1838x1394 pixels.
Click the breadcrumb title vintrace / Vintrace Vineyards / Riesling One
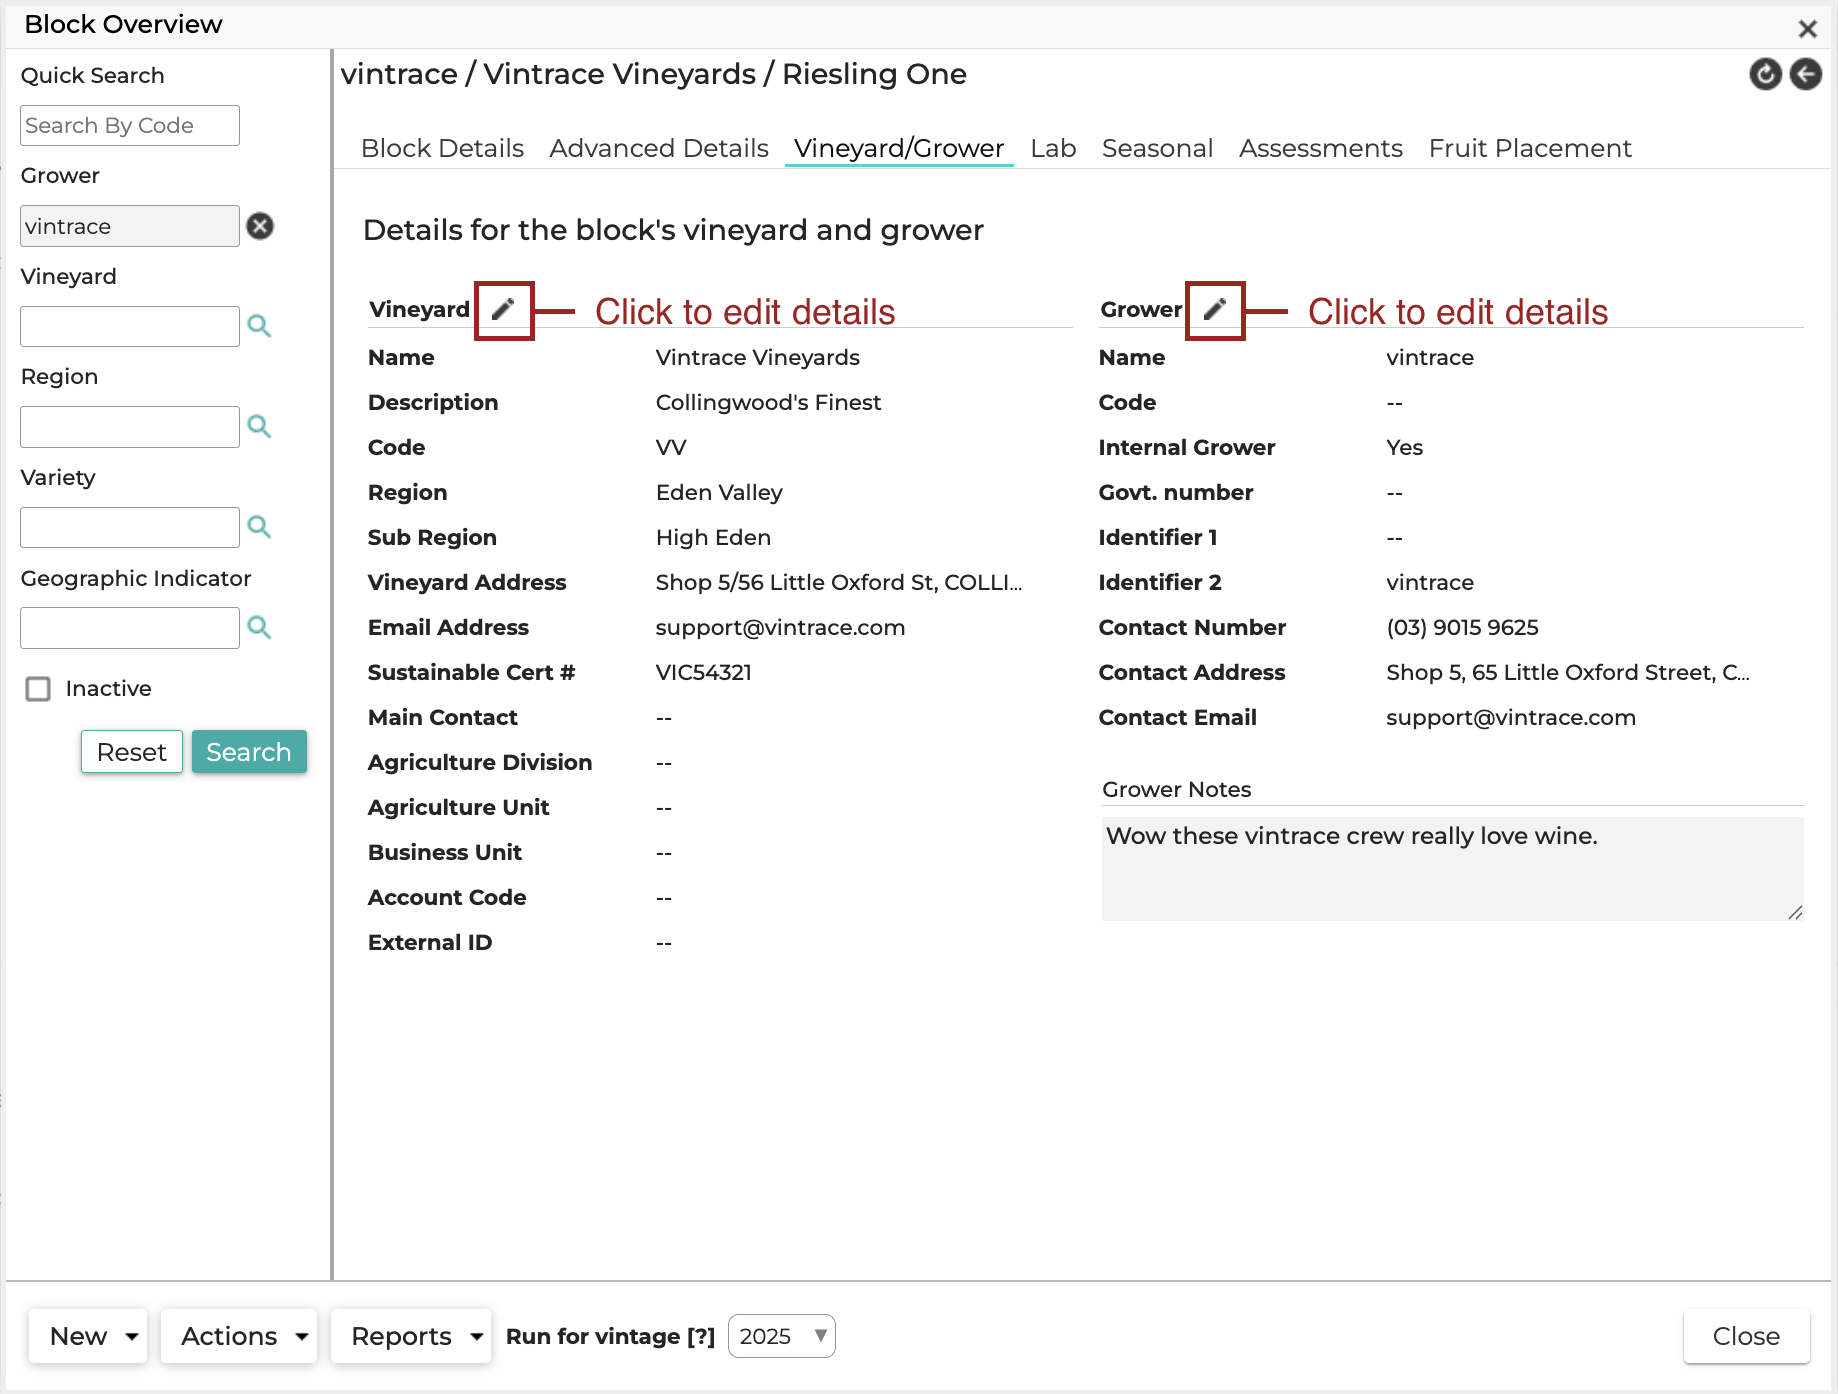pyautogui.click(x=653, y=74)
